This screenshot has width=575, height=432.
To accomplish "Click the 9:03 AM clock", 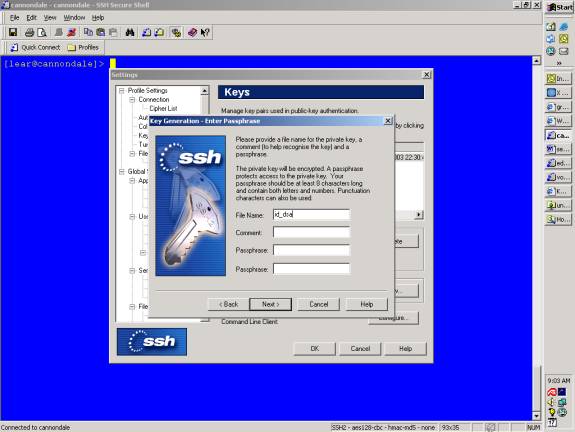I will (x=559, y=381).
